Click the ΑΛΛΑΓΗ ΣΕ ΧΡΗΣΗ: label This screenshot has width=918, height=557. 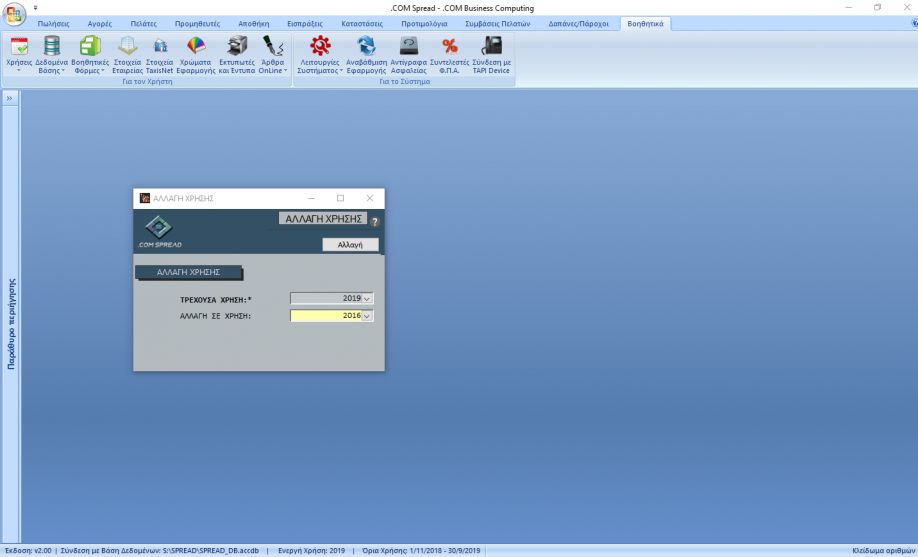click(215, 316)
